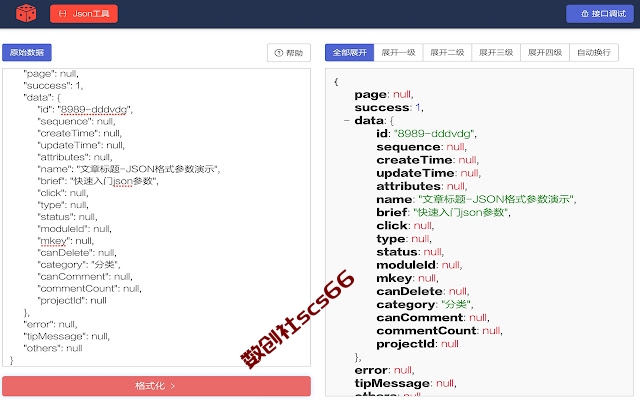Image resolution: width=640 pixels, height=400 pixels.
Task: Click the createTime key in formatted output
Action: pyautogui.click(x=414, y=160)
